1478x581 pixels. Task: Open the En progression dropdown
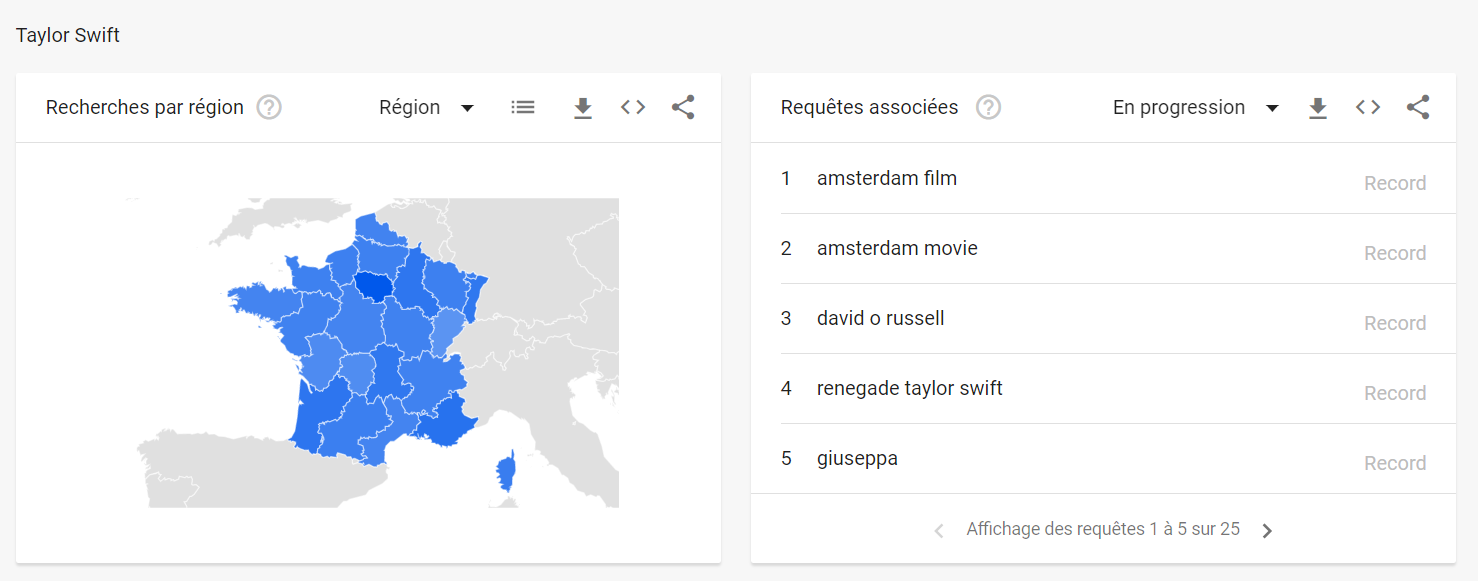point(1196,107)
